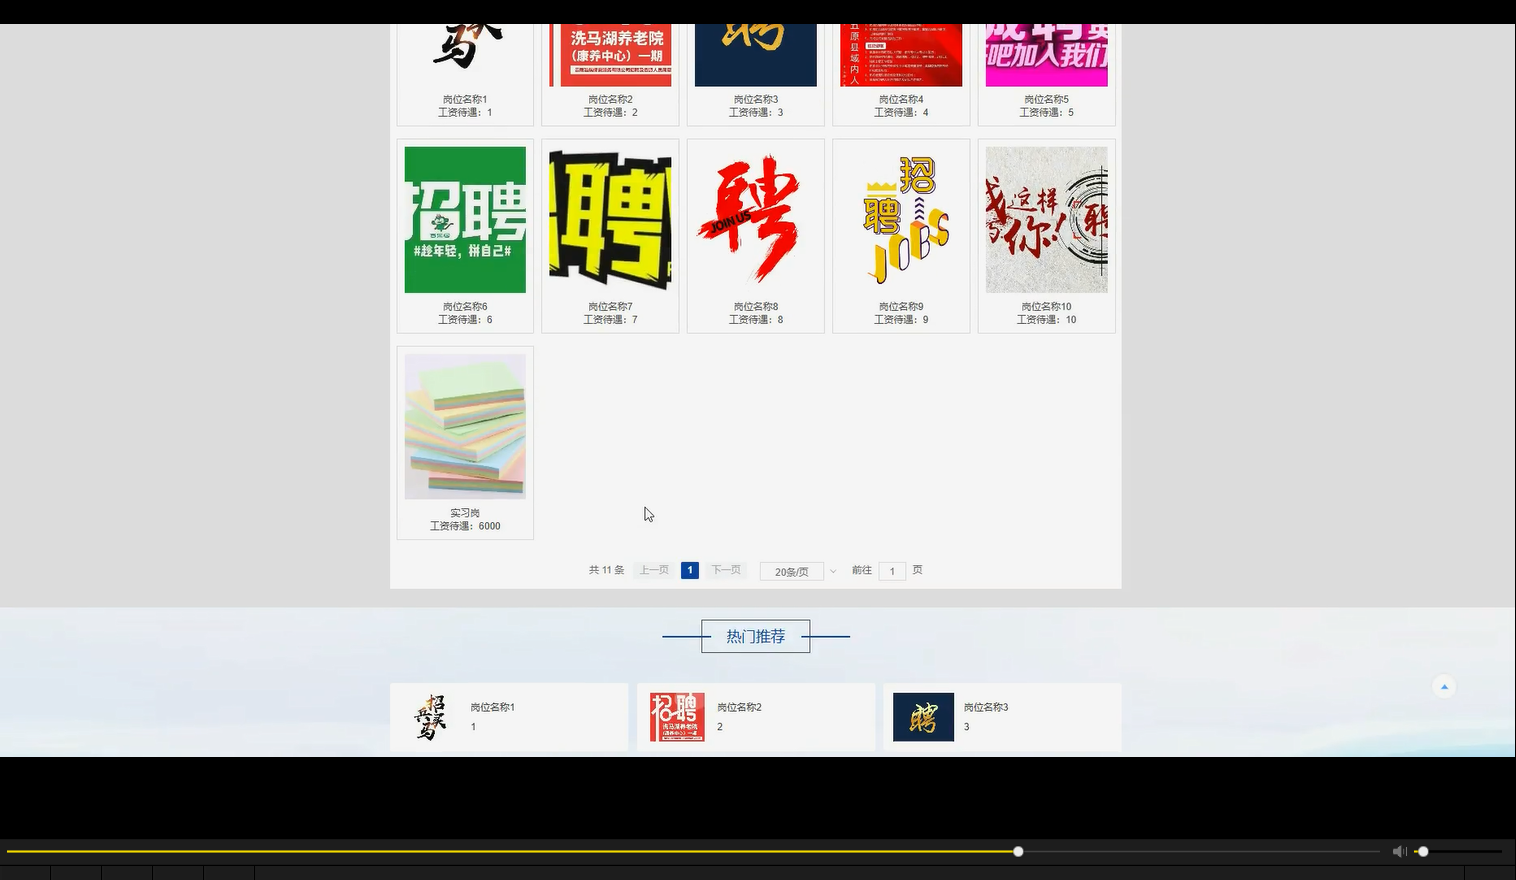The height and width of the screenshot is (880, 1516).
Task: Open the red text poster above 岗位名称4
Action: tap(901, 55)
